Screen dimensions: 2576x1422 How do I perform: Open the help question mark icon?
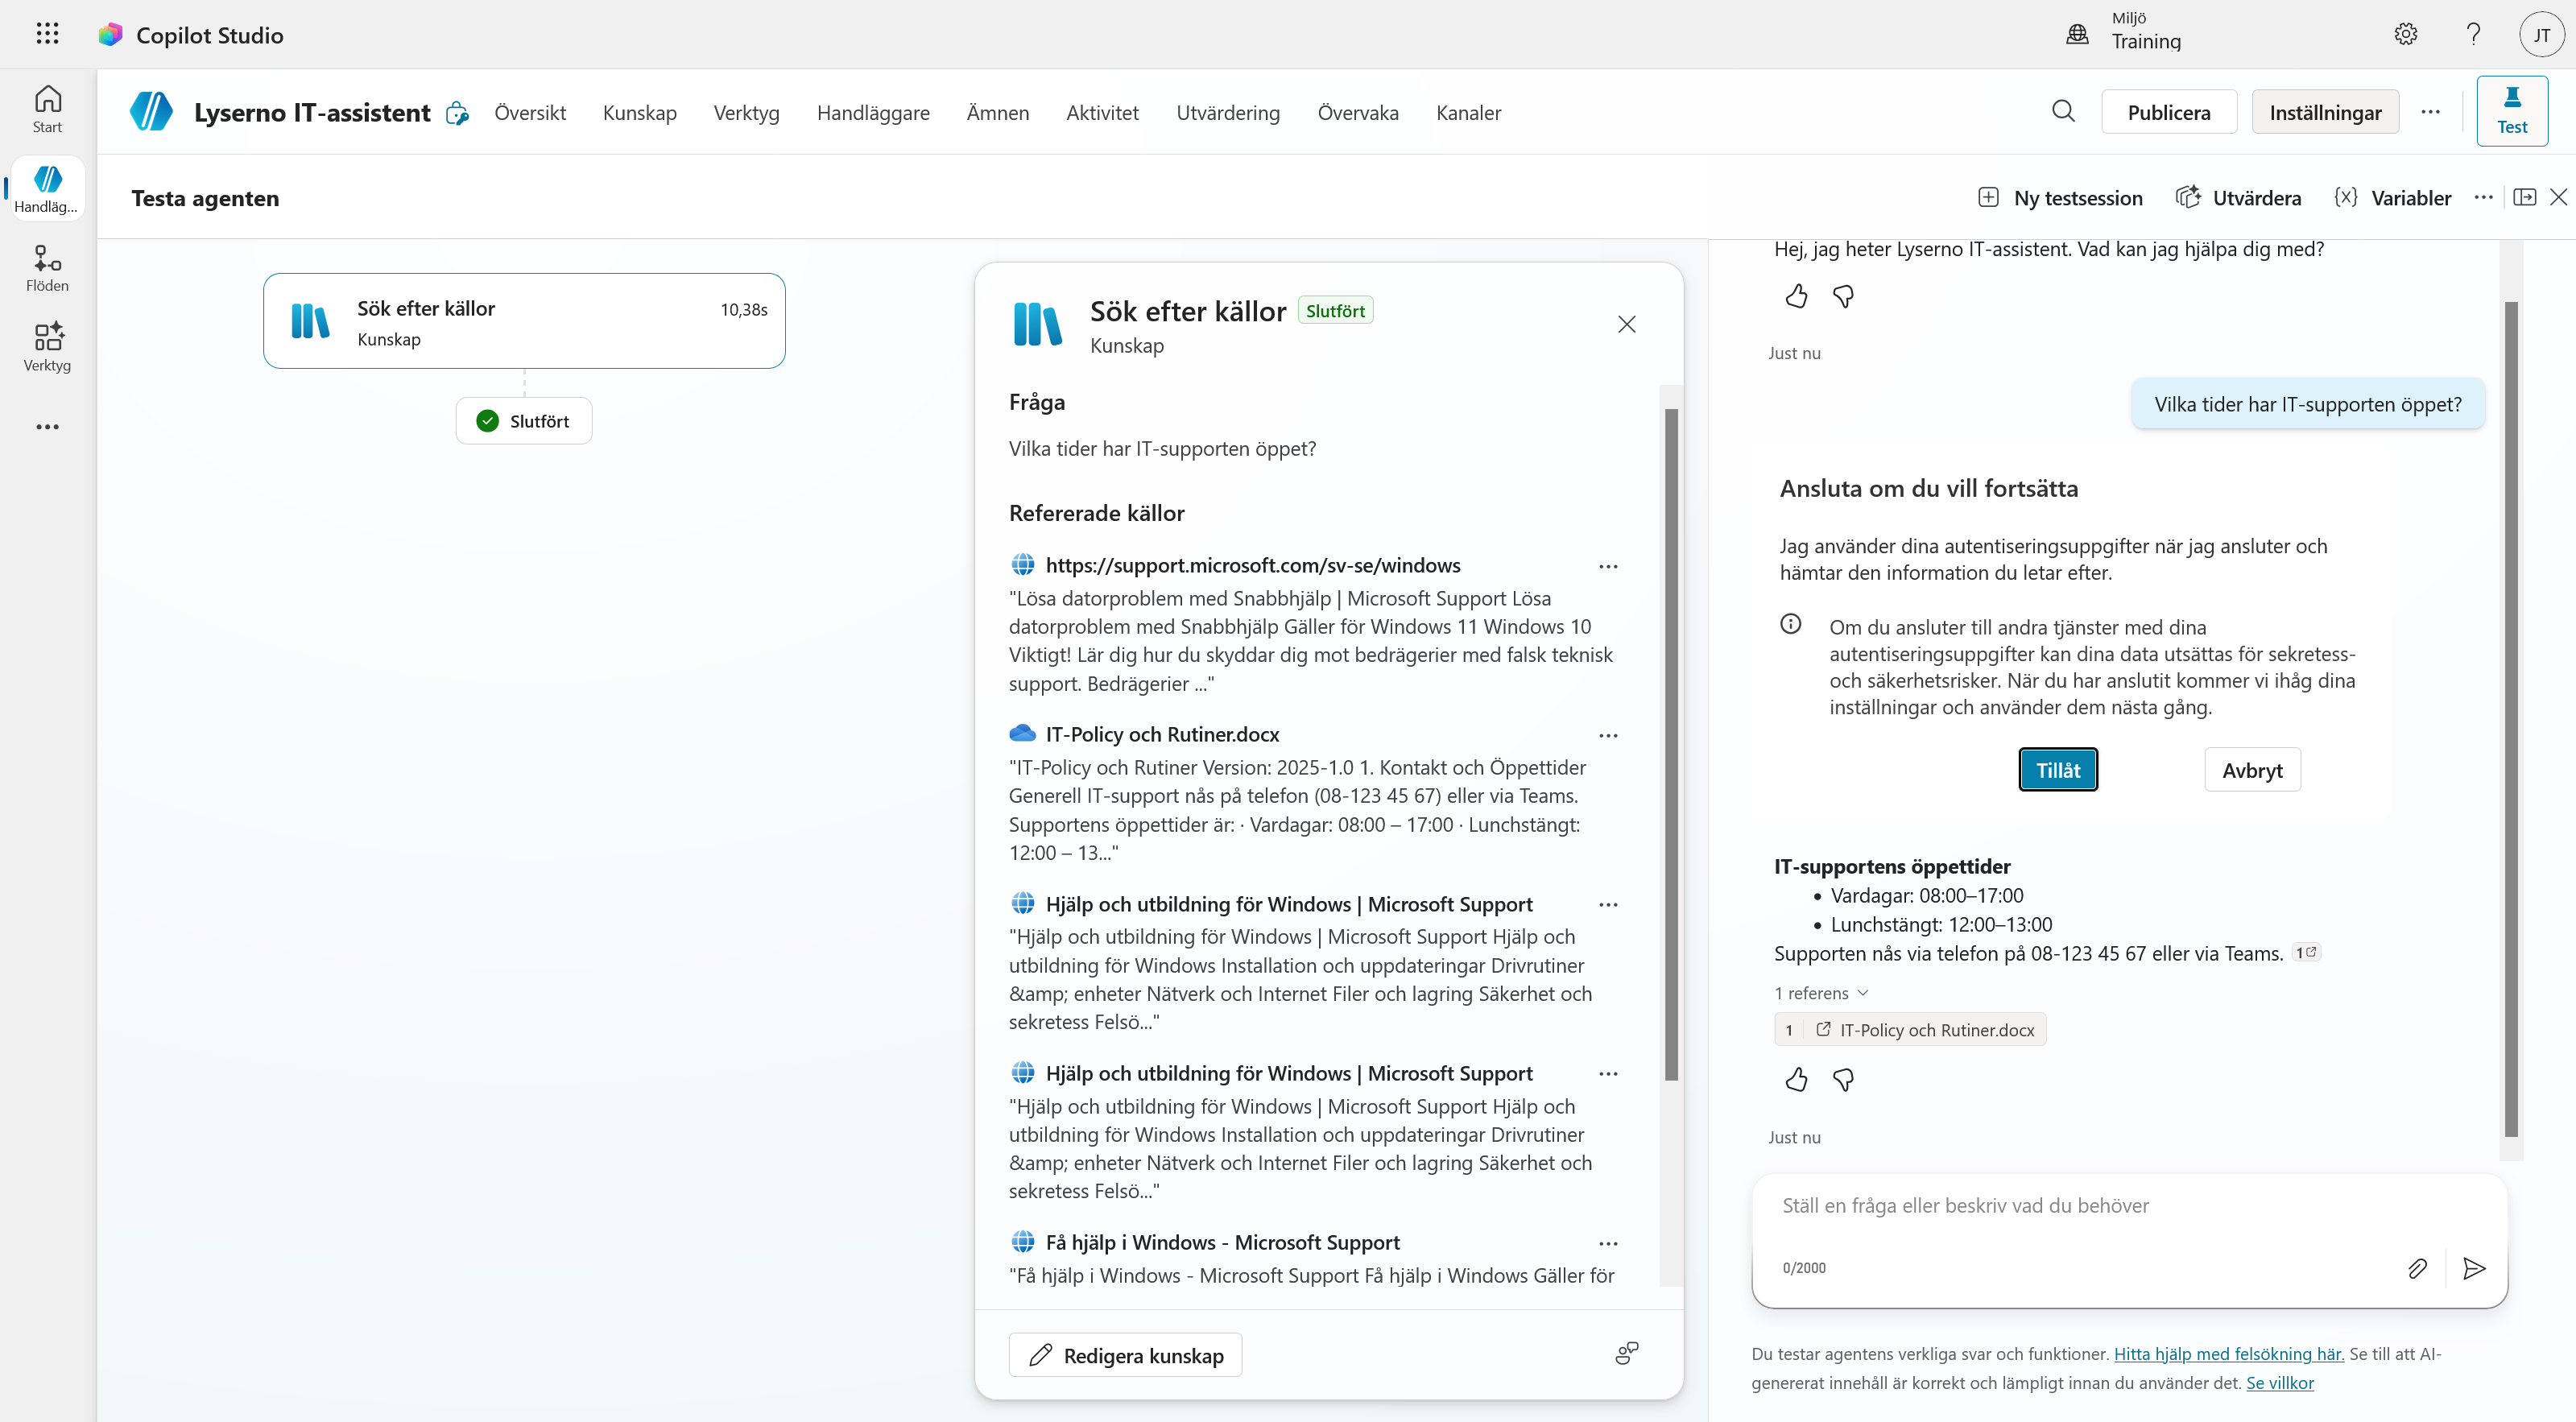tap(2473, 34)
